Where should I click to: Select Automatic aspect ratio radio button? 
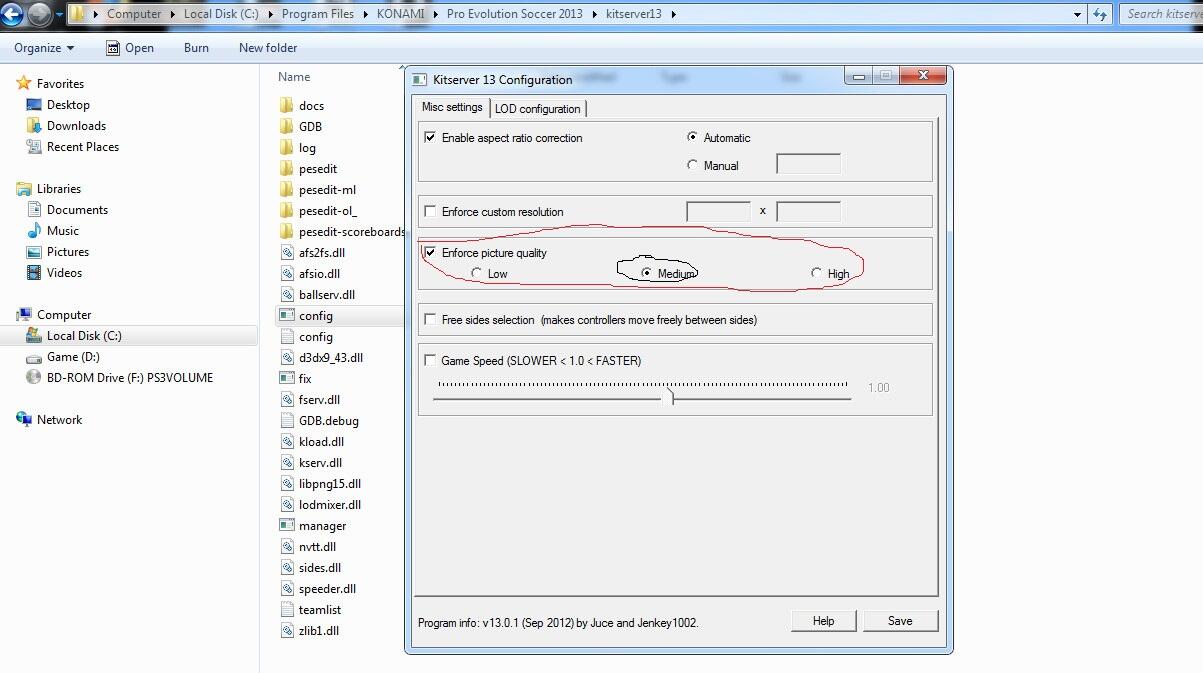click(692, 137)
